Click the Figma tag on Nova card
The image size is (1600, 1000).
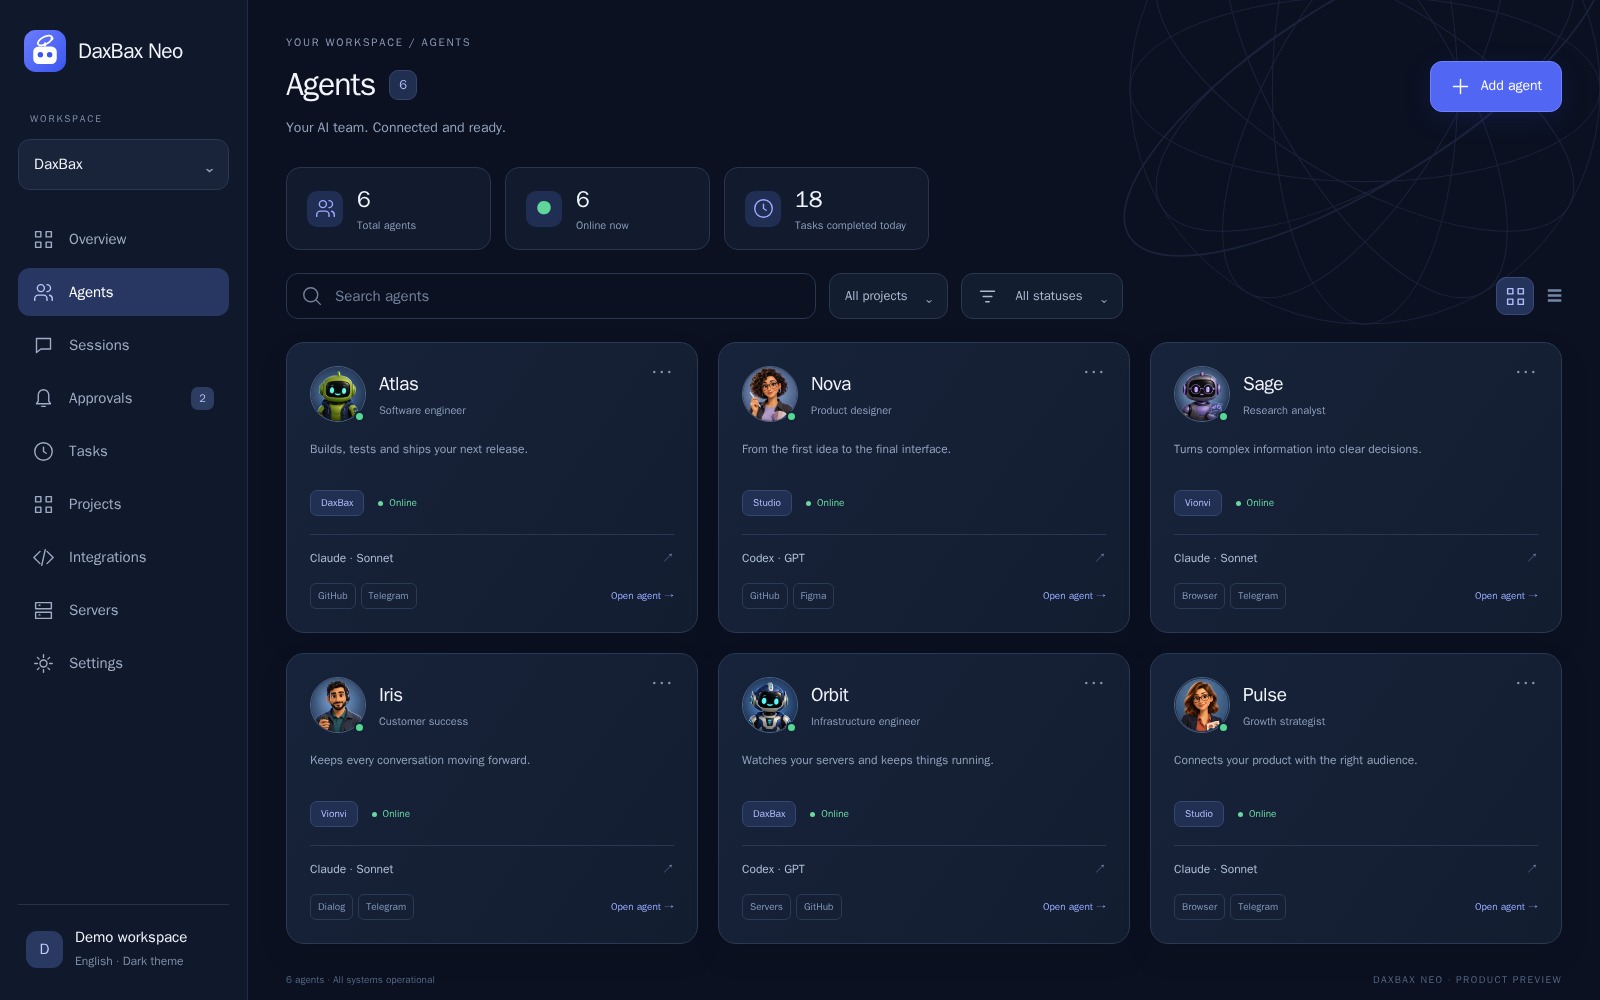pos(813,596)
